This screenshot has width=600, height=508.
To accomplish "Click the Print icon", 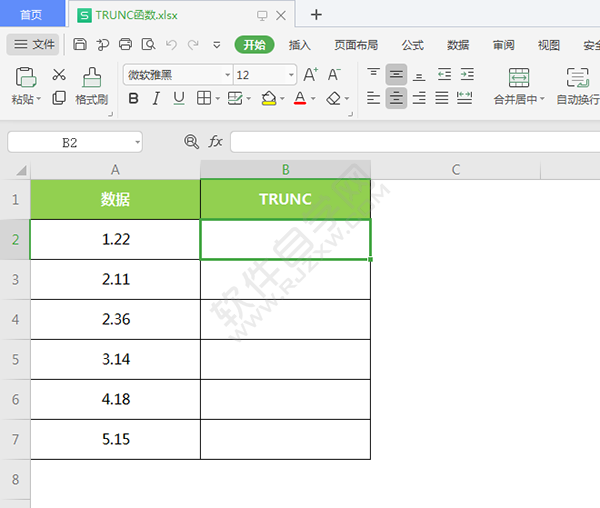I will pyautogui.click(x=125, y=44).
